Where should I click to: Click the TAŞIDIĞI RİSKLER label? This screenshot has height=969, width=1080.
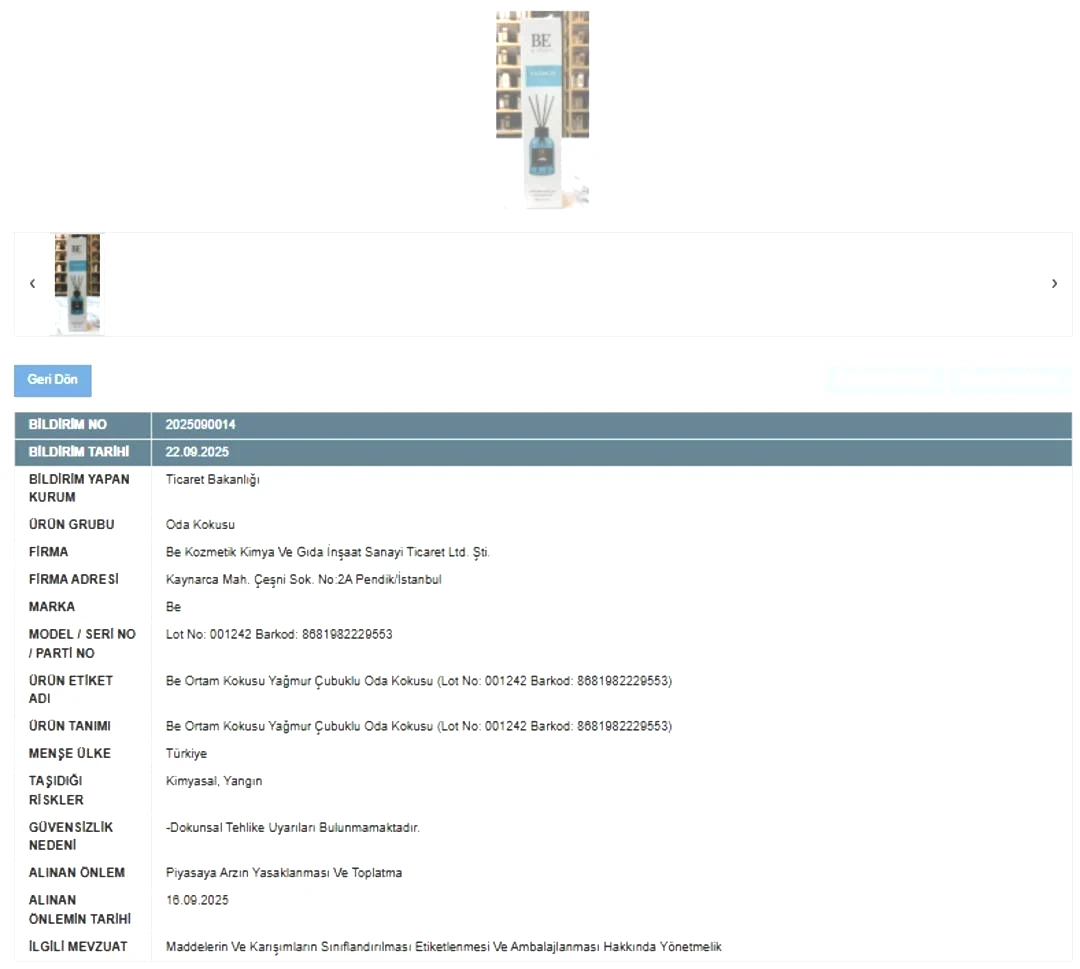coord(56,791)
